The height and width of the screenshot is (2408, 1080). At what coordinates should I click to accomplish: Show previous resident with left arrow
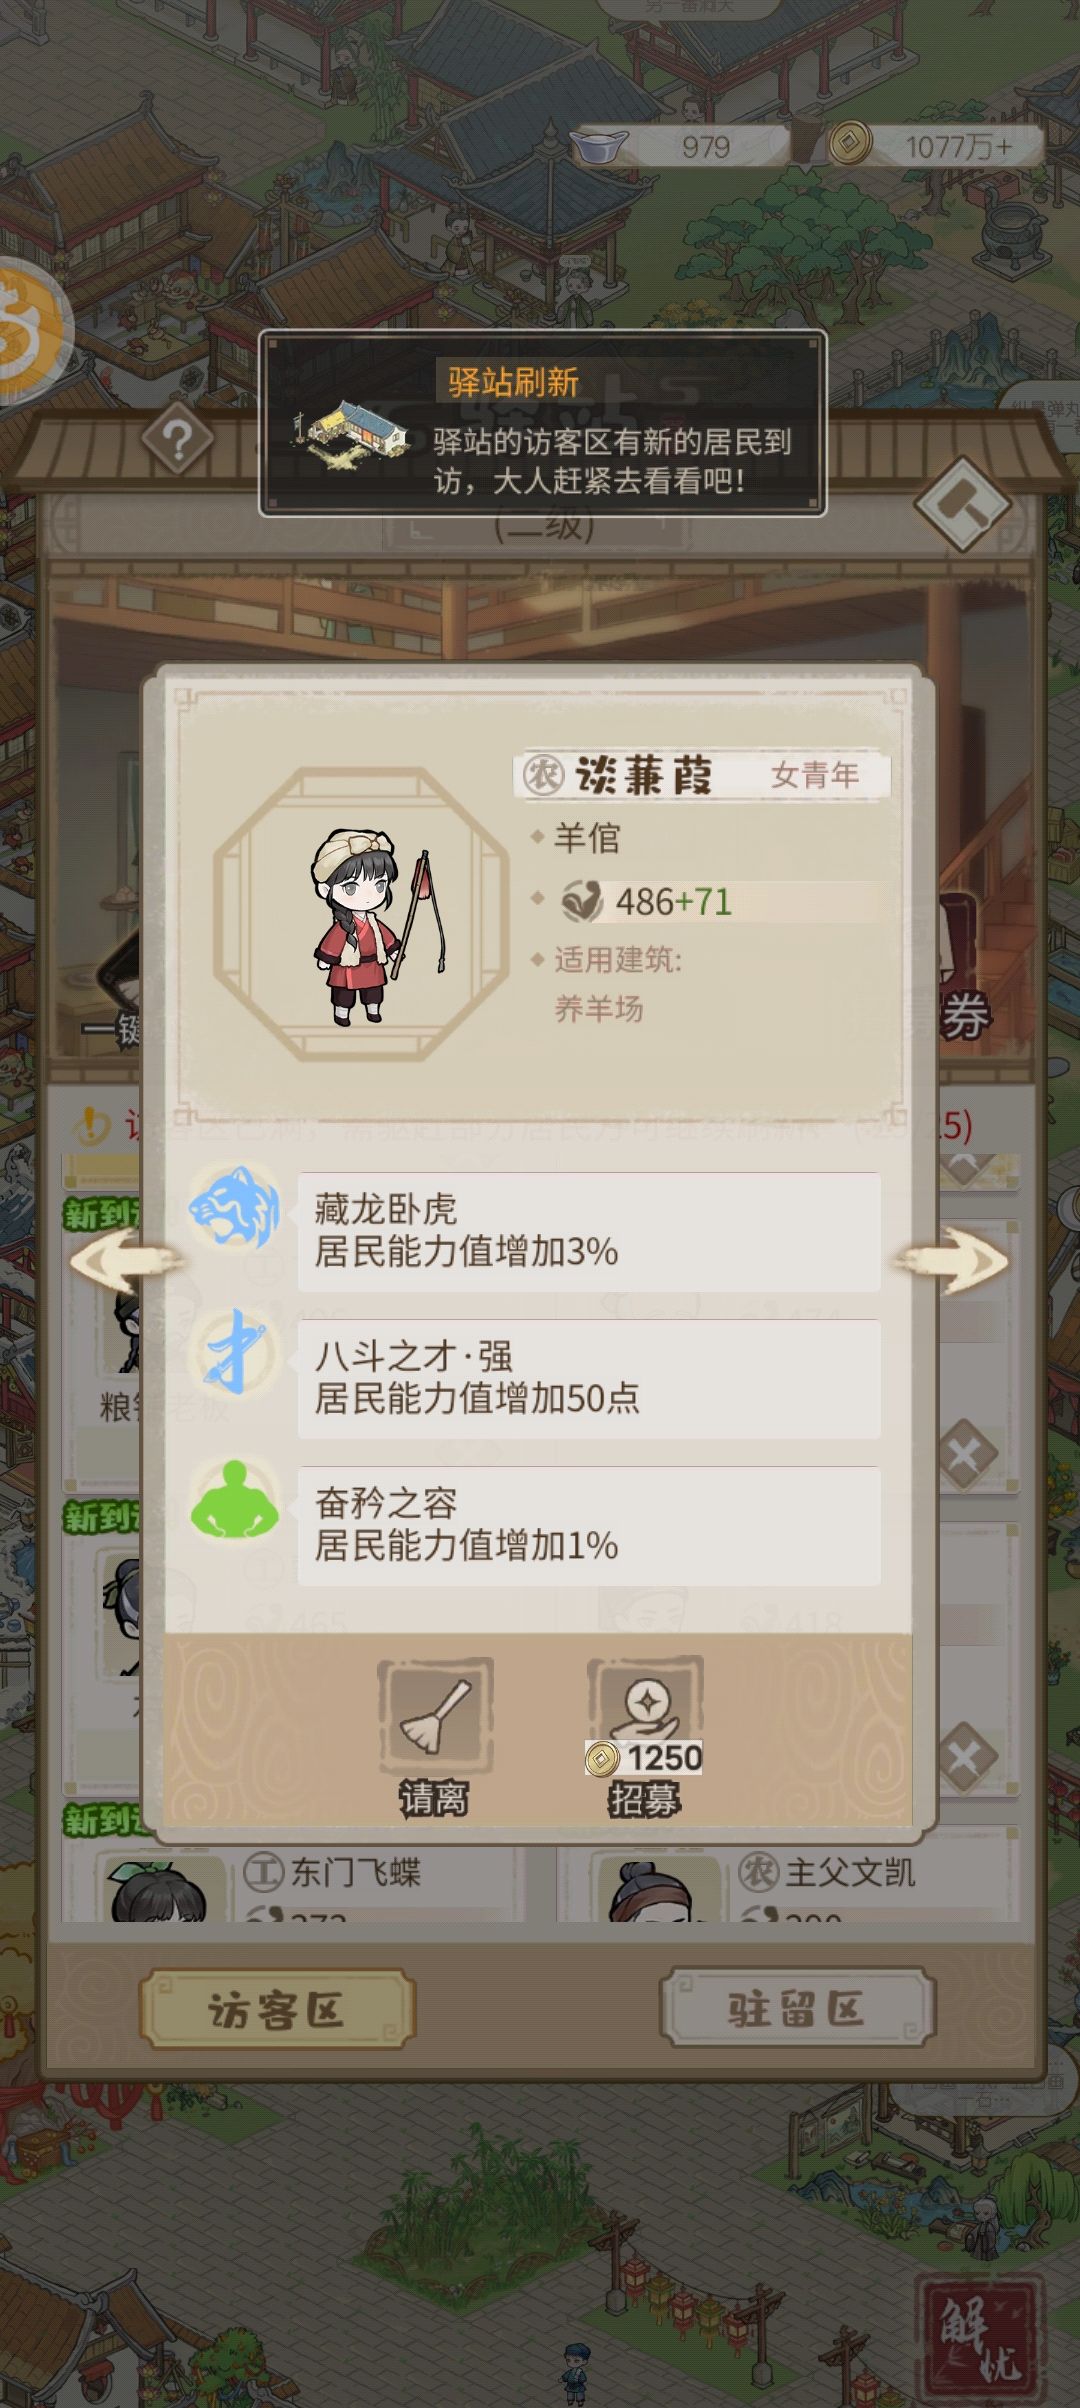(126, 1262)
